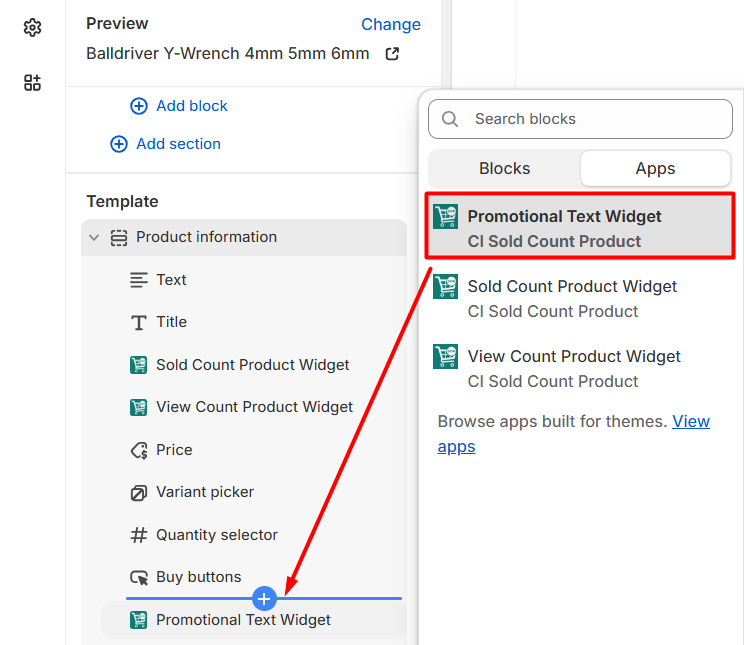Click the blue plus insert-block button

pyautogui.click(x=264, y=598)
